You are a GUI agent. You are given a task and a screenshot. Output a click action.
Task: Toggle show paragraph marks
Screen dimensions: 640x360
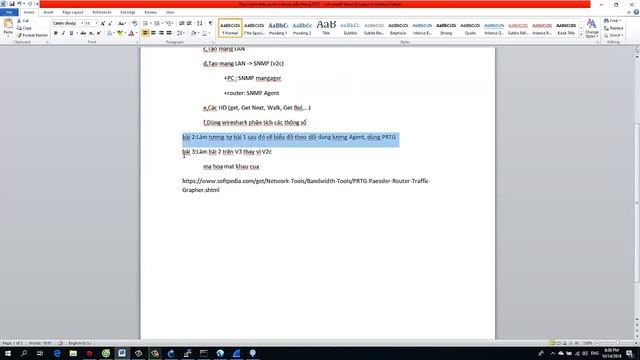211,23
